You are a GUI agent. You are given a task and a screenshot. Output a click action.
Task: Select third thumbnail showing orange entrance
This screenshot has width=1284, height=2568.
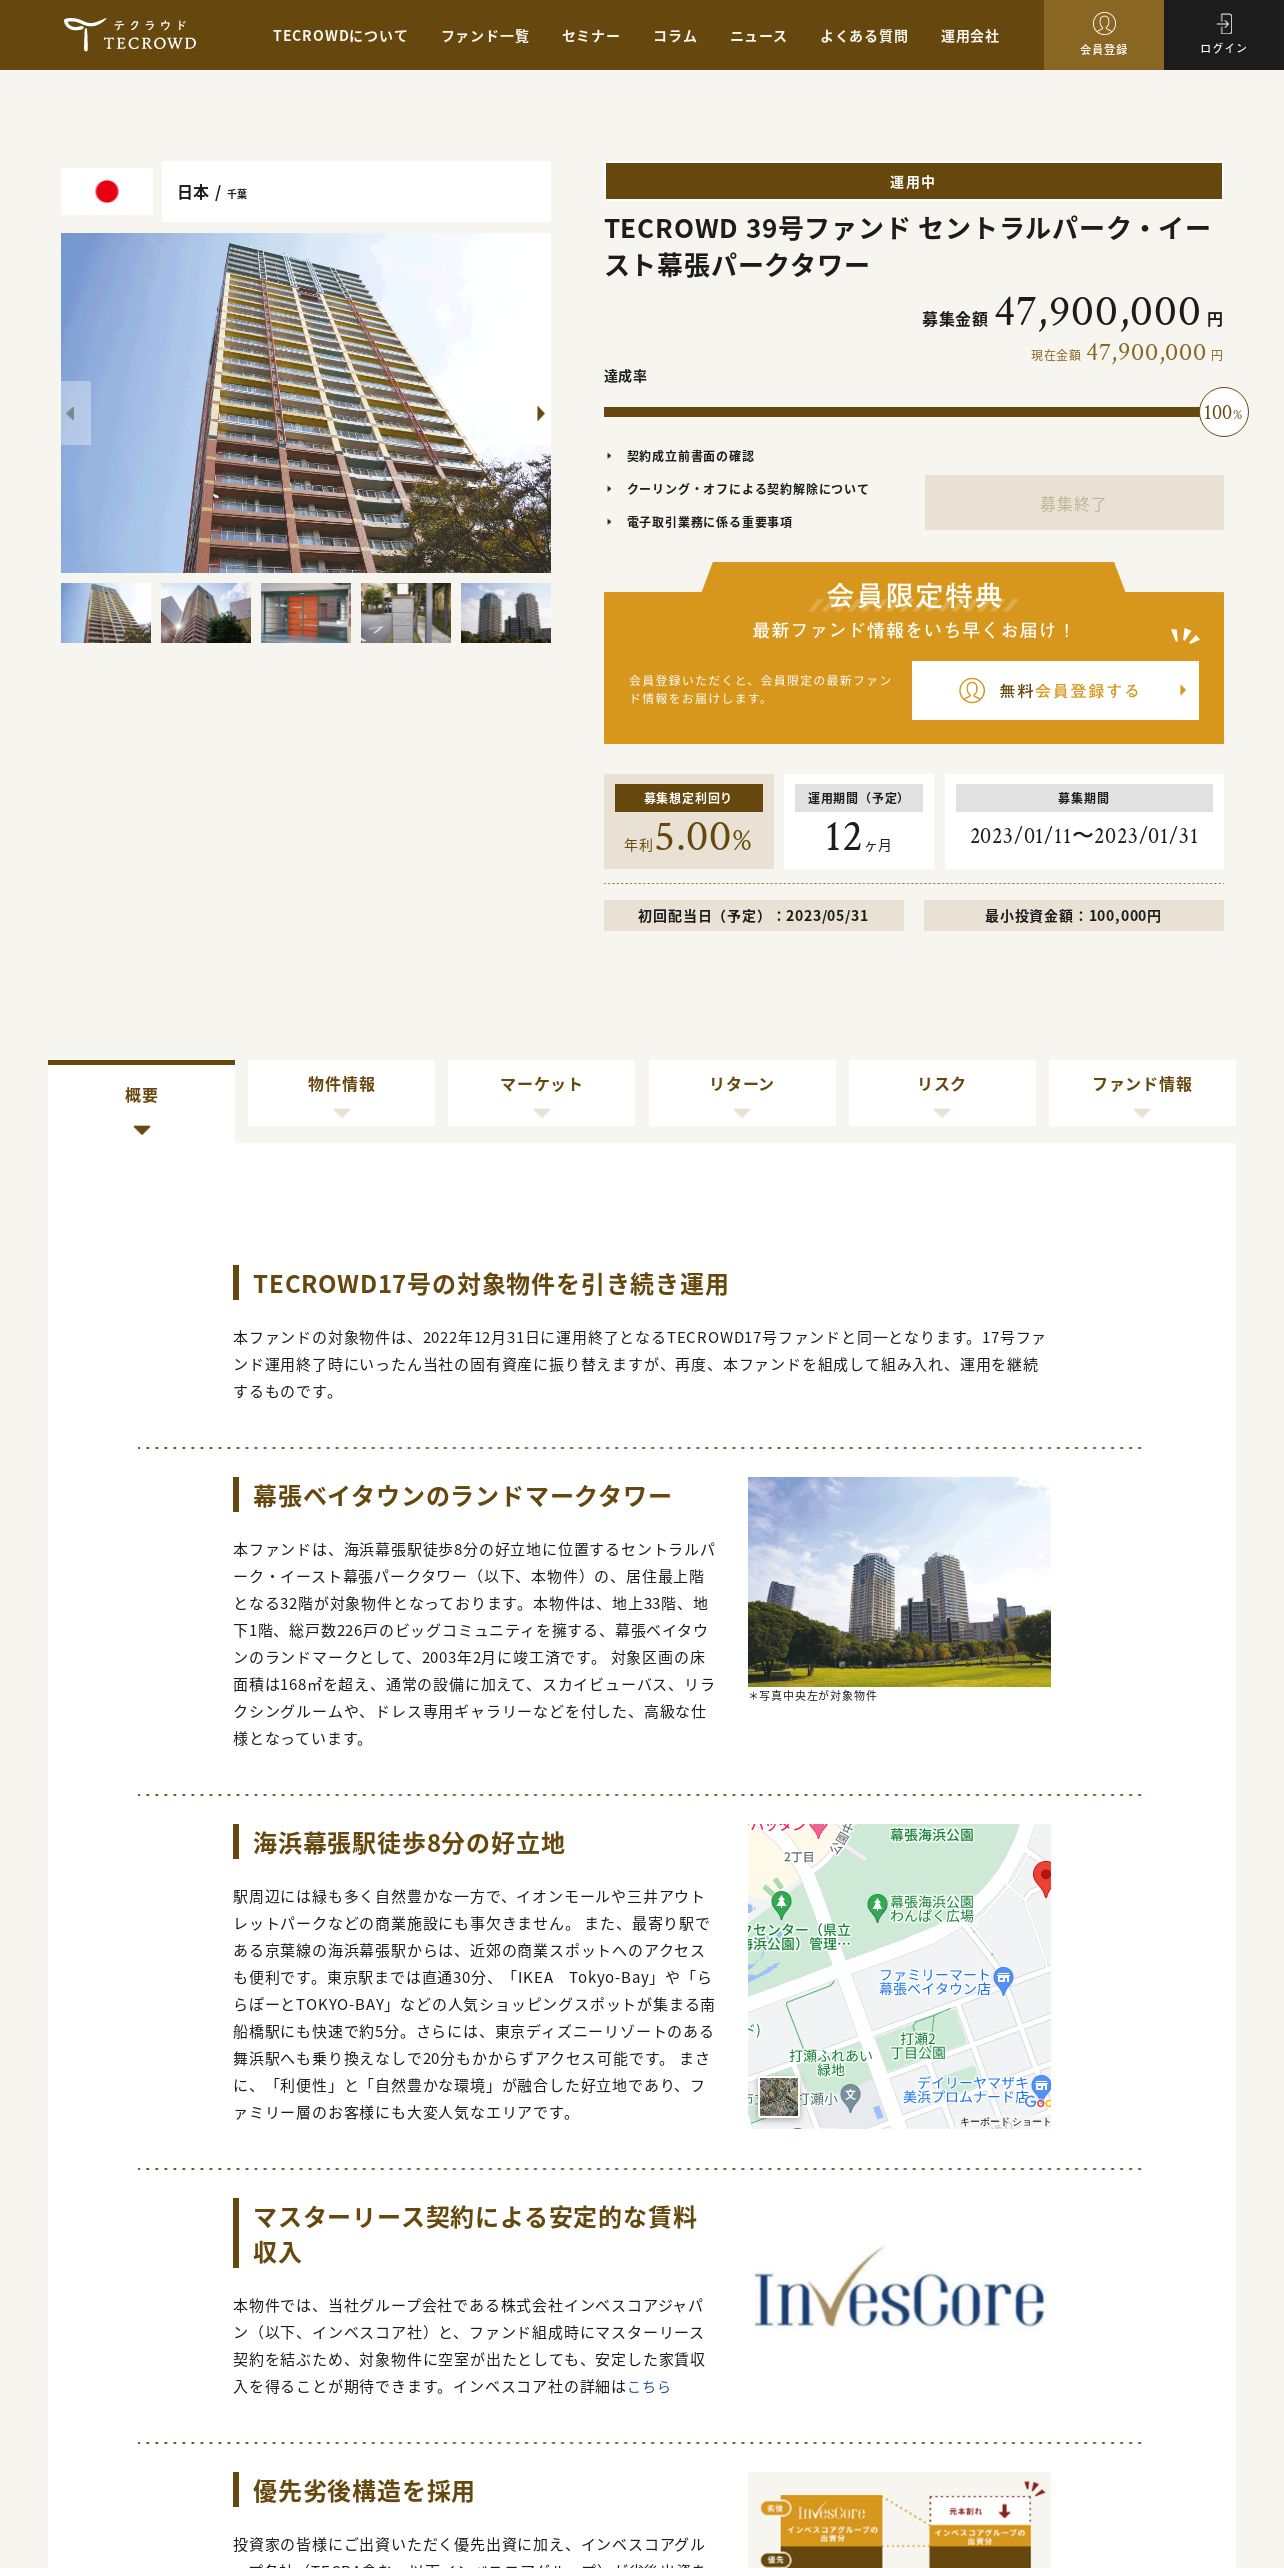click(x=306, y=613)
